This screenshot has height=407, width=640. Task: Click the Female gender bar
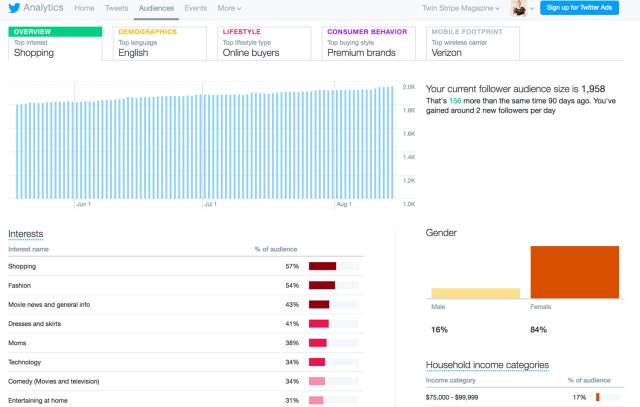(575, 272)
